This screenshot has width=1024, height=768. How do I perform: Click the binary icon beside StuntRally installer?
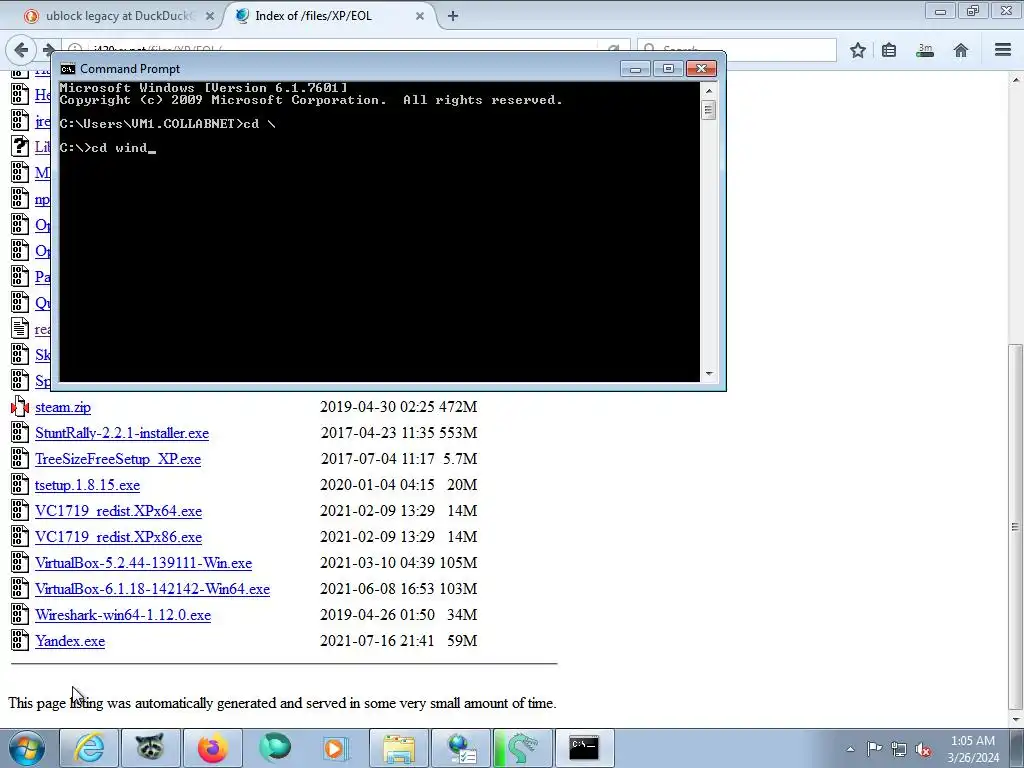click(20, 432)
